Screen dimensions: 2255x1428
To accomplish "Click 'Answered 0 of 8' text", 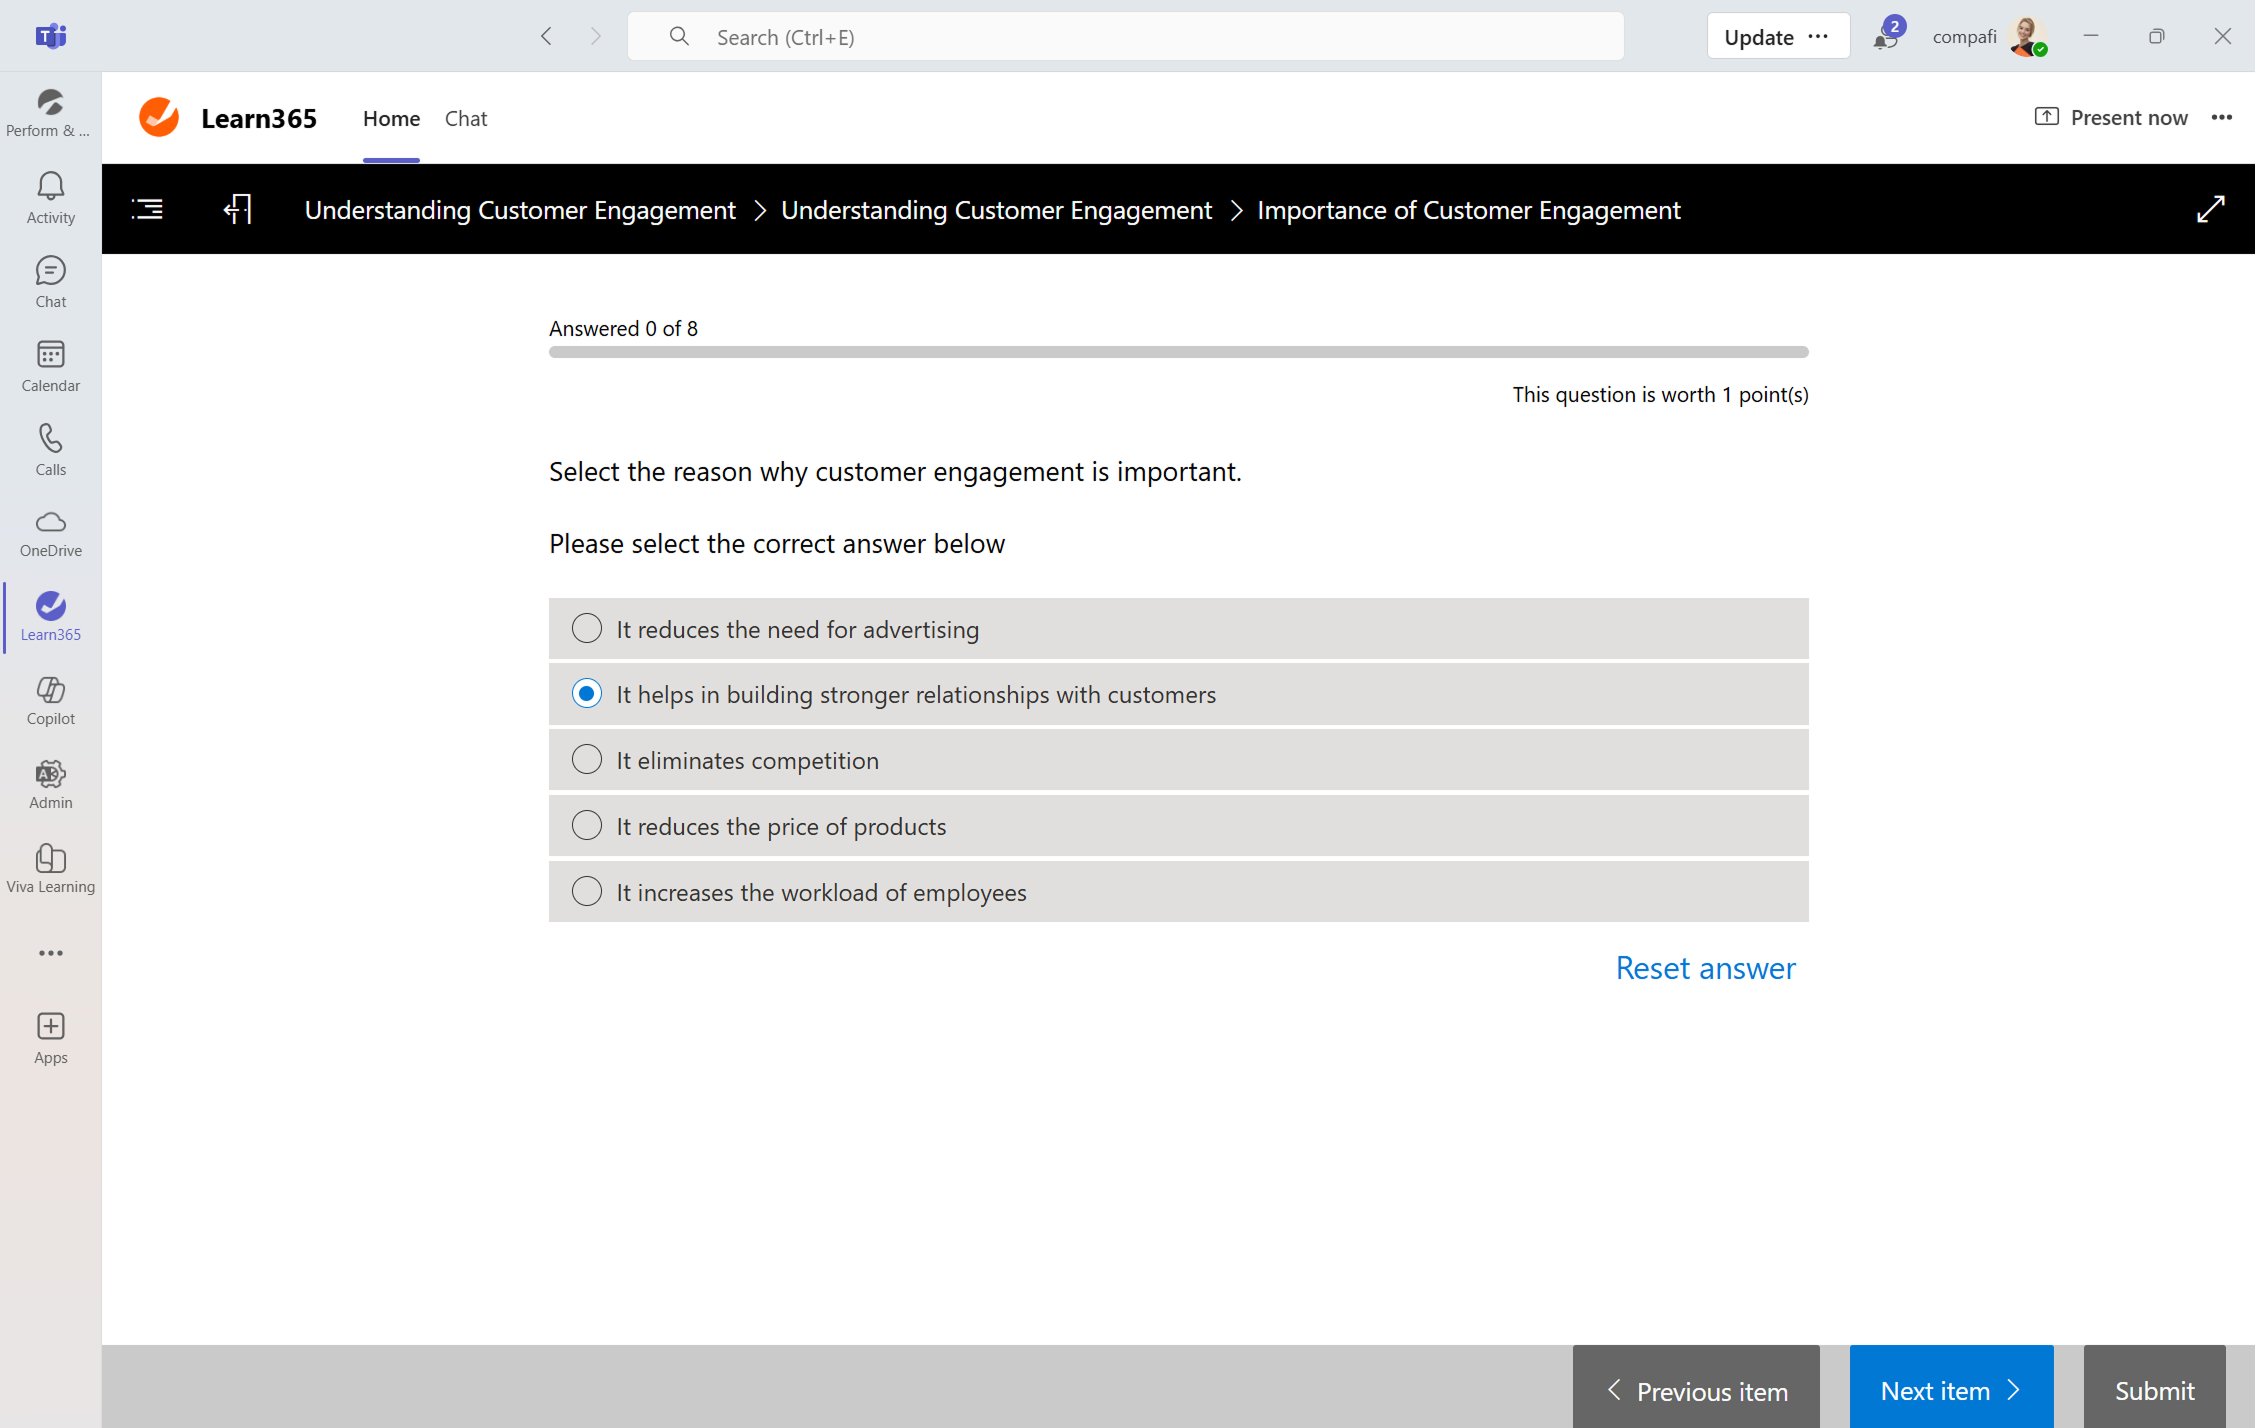I will click(623, 328).
